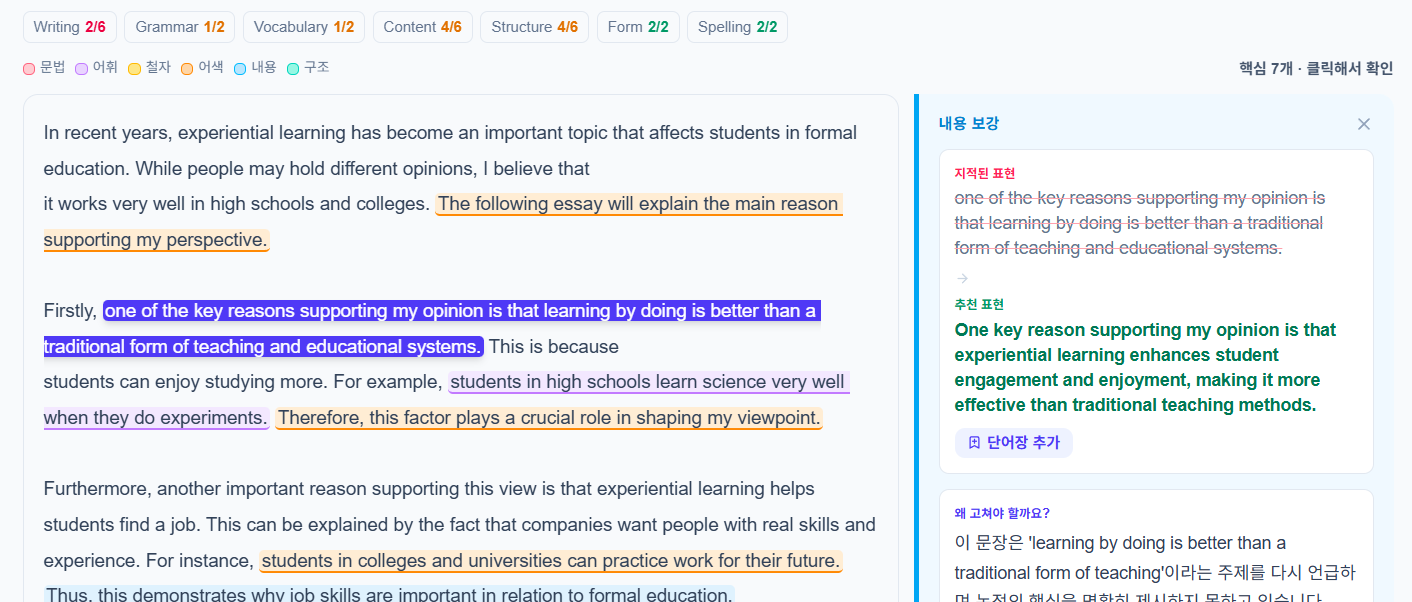The width and height of the screenshot is (1412, 602).
Task: Click the blue 내용 legend dot
Action: 240,69
